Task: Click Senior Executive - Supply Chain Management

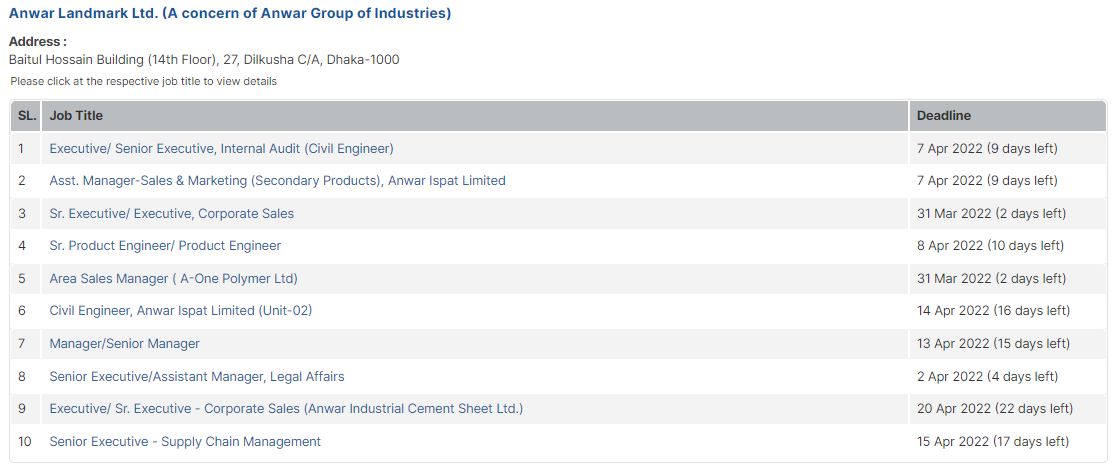Action: pyautogui.click(x=185, y=442)
